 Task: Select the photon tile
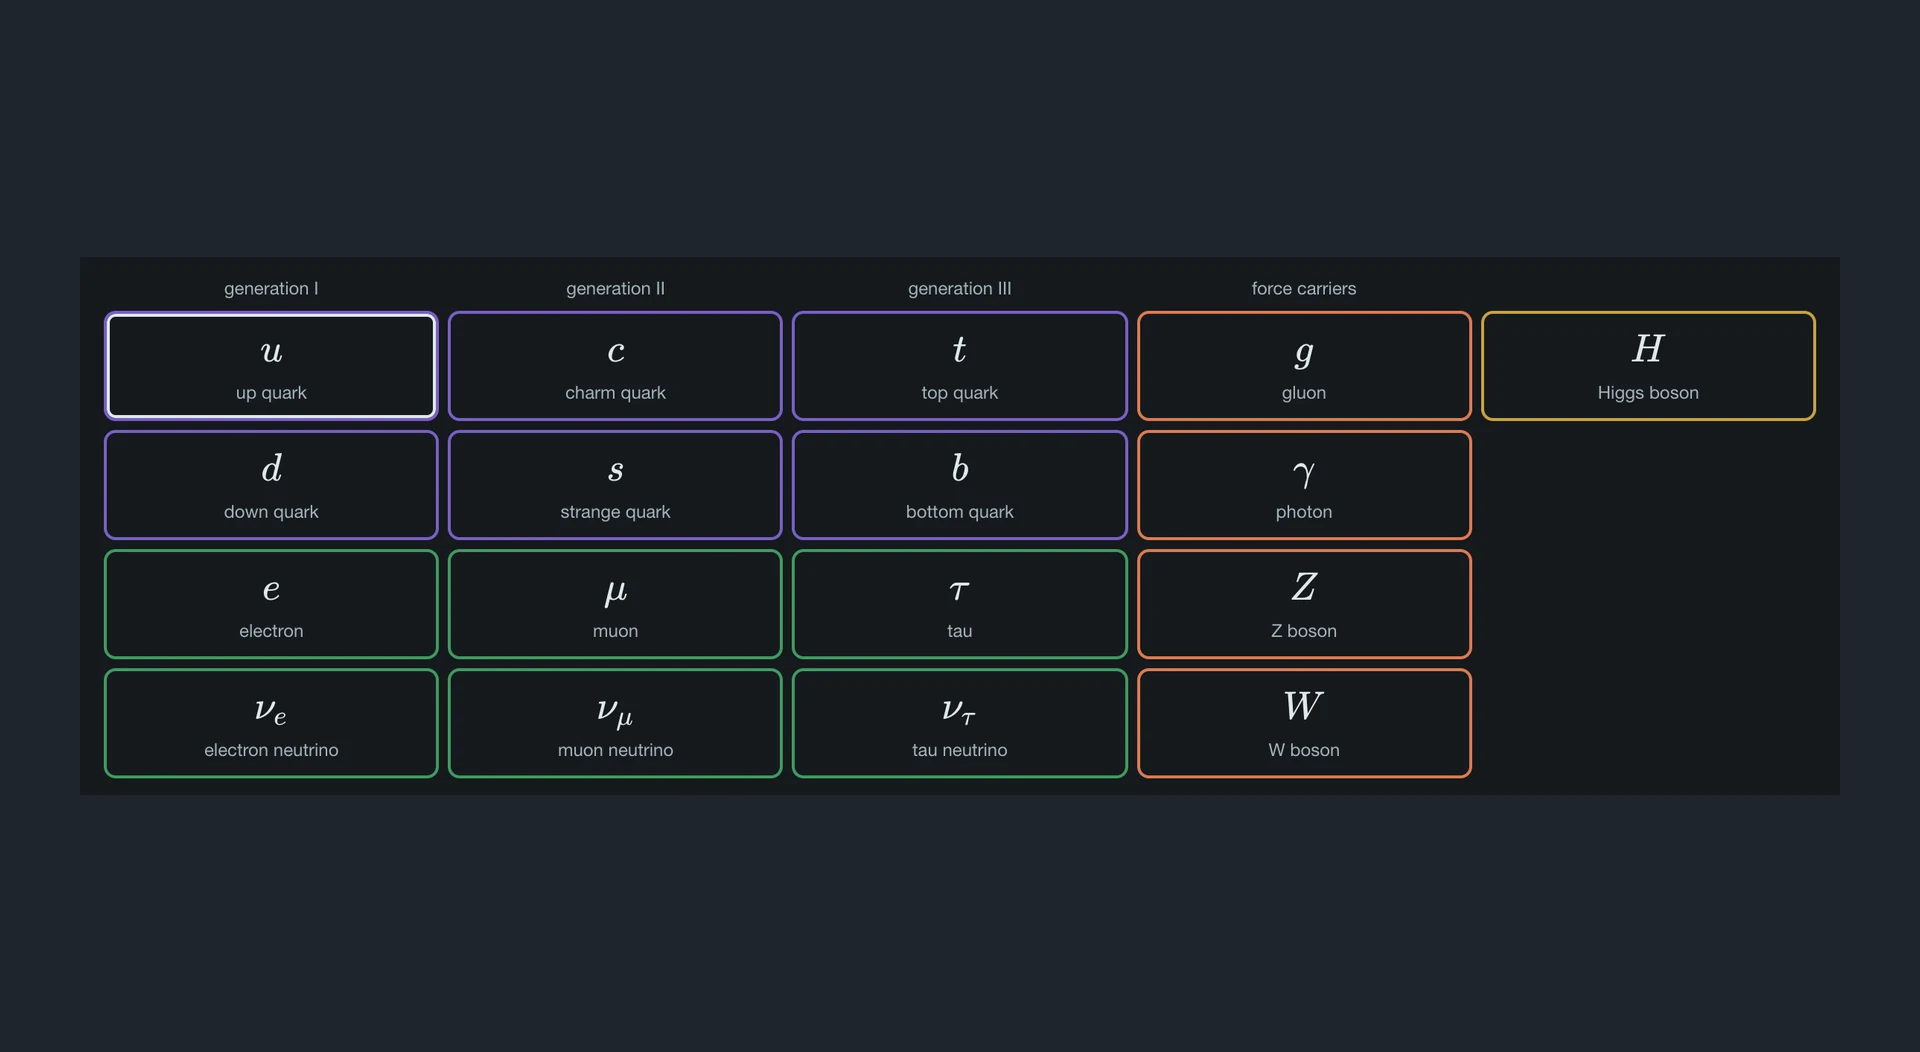[x=1304, y=485]
